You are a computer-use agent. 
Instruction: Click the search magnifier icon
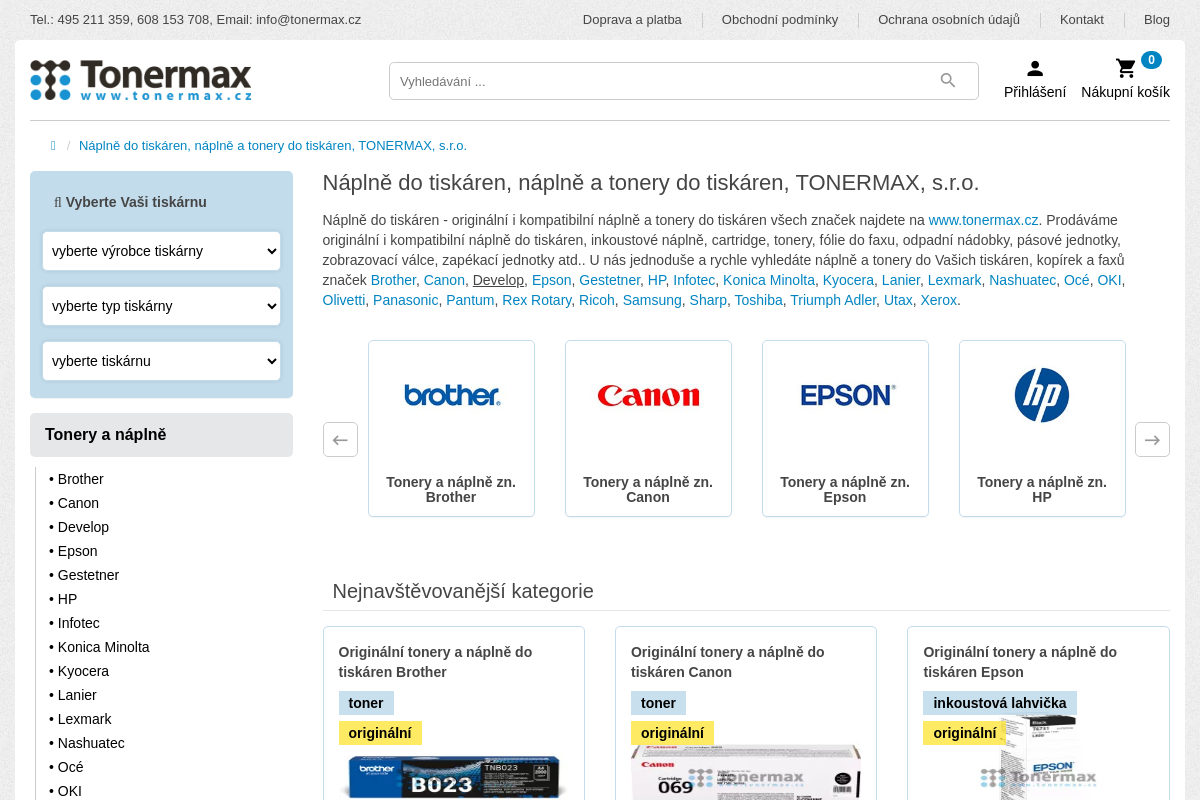(948, 81)
